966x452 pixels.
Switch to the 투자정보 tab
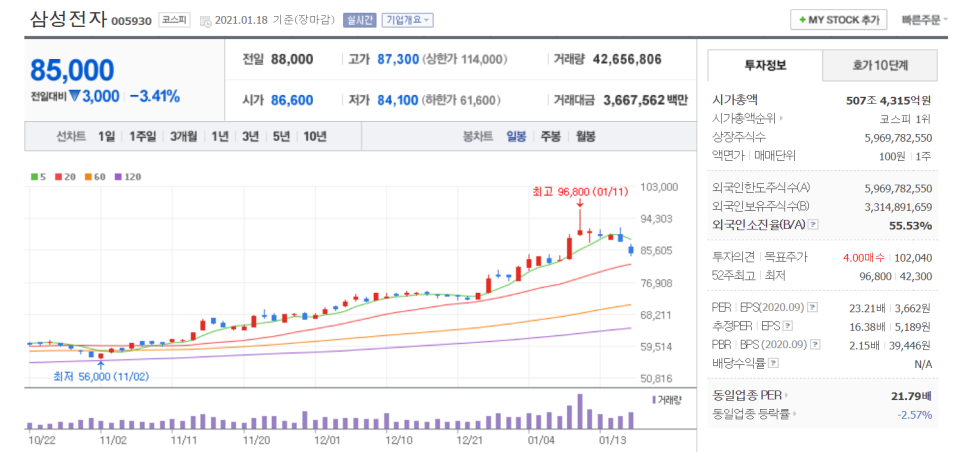point(765,65)
